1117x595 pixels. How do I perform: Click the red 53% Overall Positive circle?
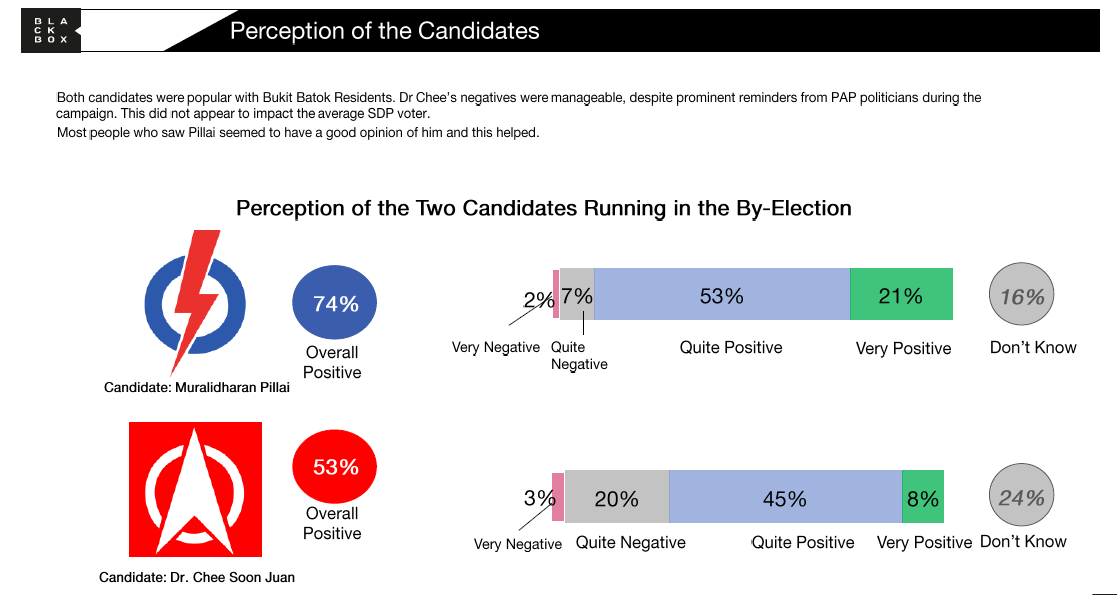coord(336,467)
